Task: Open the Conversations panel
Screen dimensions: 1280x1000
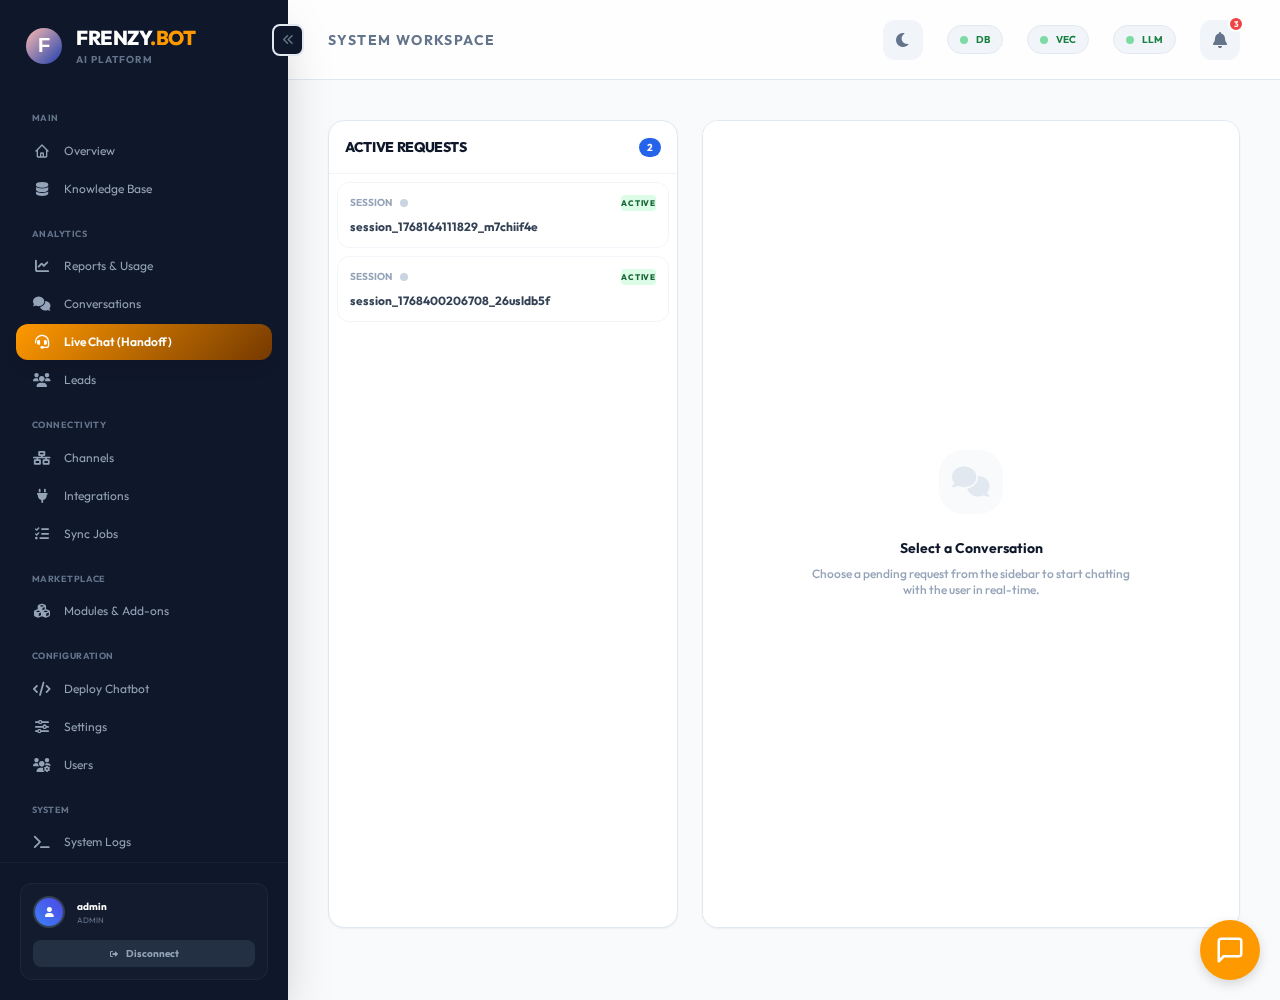Action: (x=102, y=304)
